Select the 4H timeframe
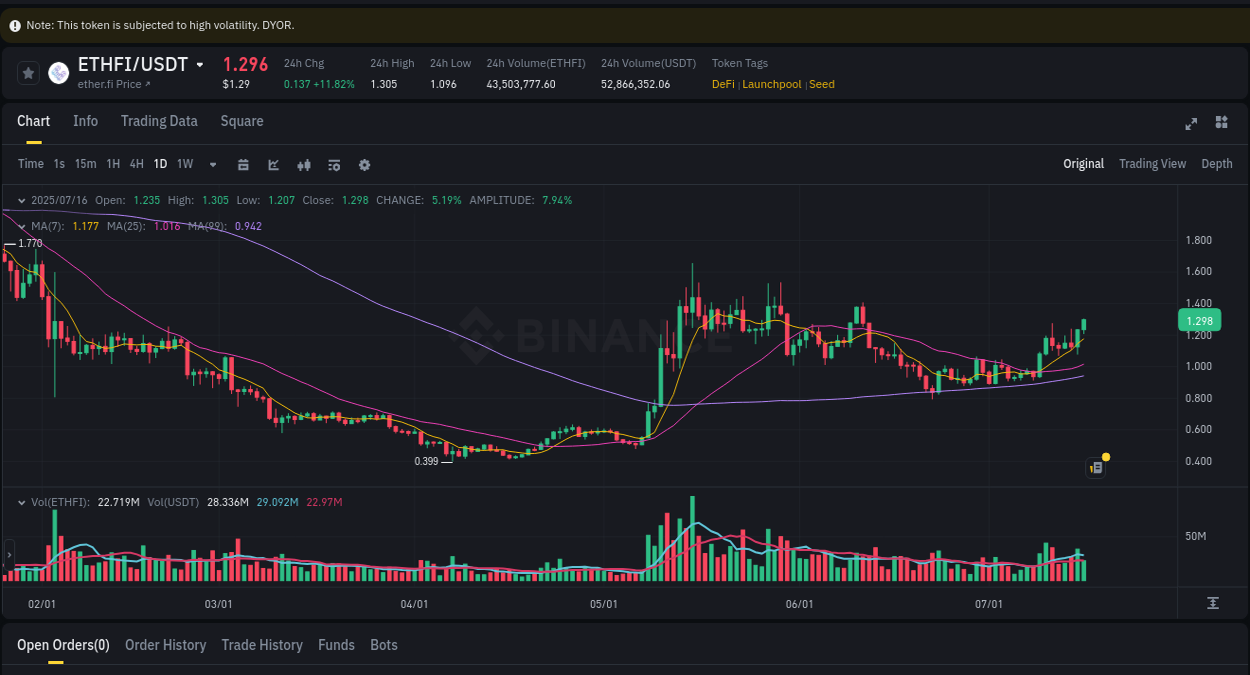 (x=136, y=164)
